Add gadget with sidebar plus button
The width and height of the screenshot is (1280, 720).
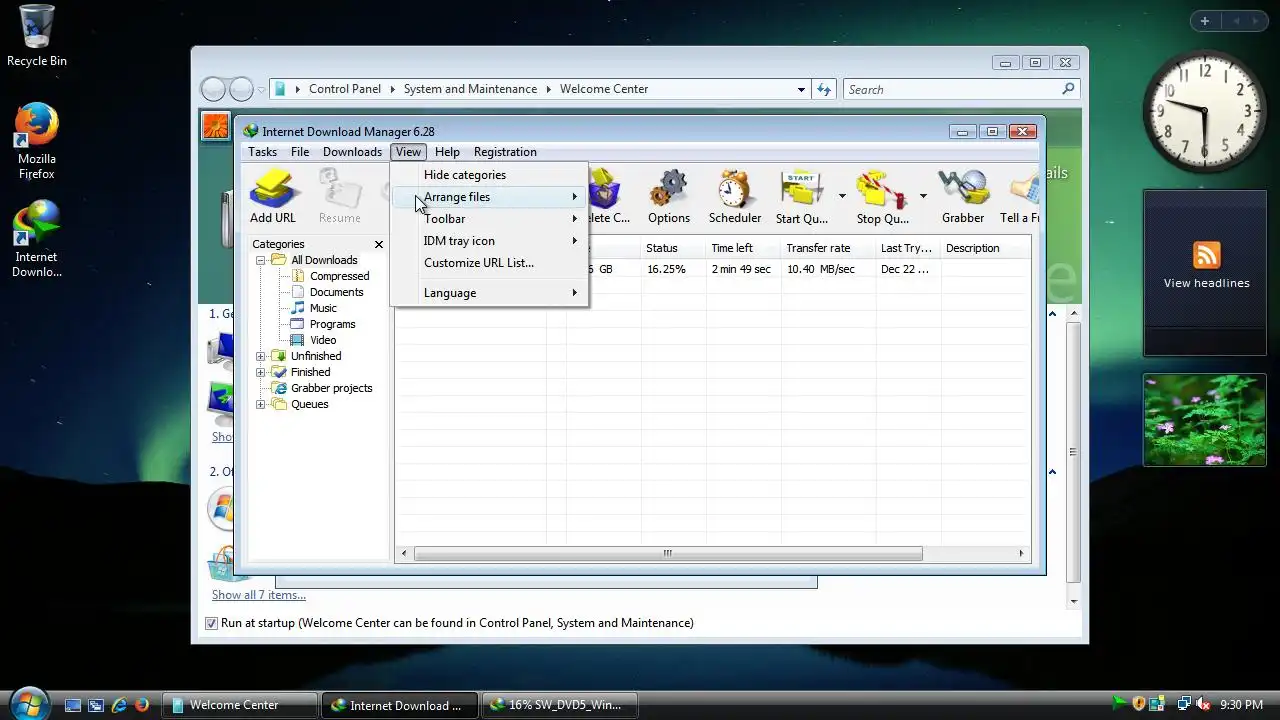(1205, 21)
